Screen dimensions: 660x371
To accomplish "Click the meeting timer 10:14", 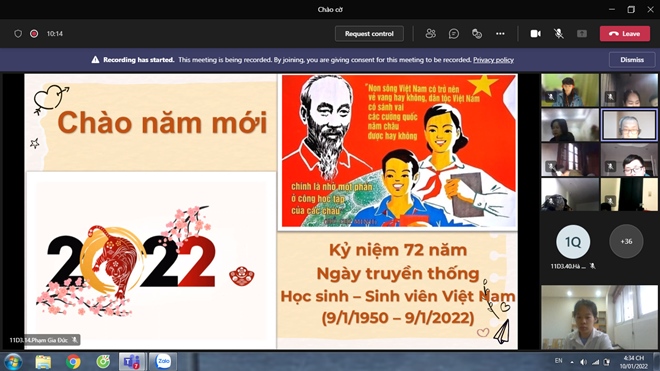I will click(x=55, y=34).
